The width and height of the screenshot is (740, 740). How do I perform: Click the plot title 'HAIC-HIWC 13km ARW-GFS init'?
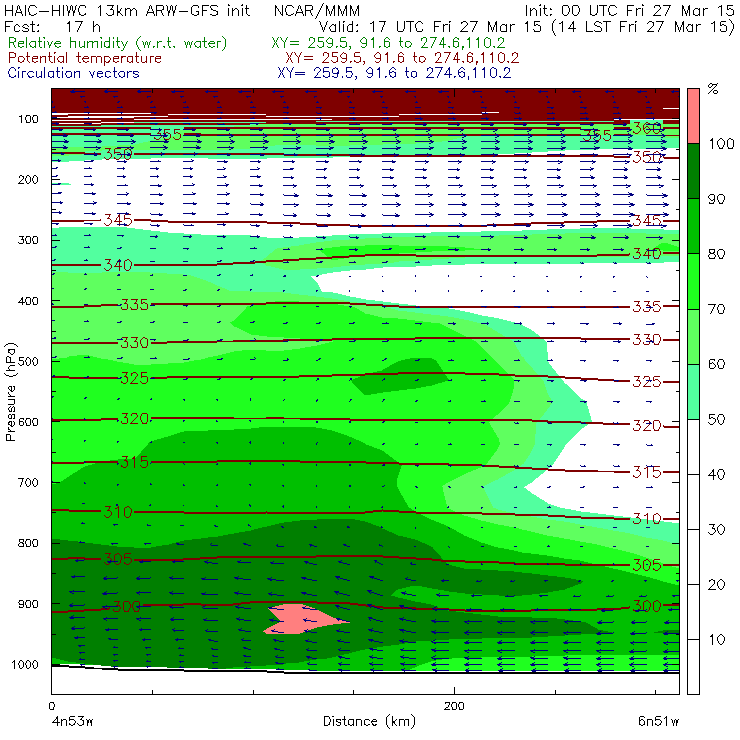(x=127, y=10)
